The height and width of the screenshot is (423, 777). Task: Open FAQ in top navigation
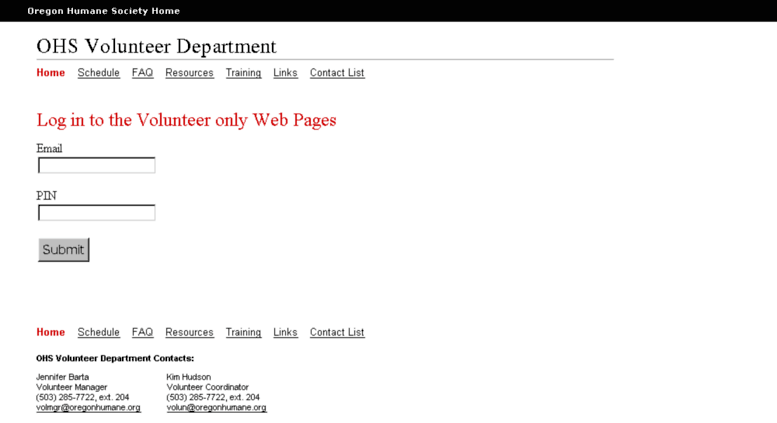pyautogui.click(x=142, y=73)
